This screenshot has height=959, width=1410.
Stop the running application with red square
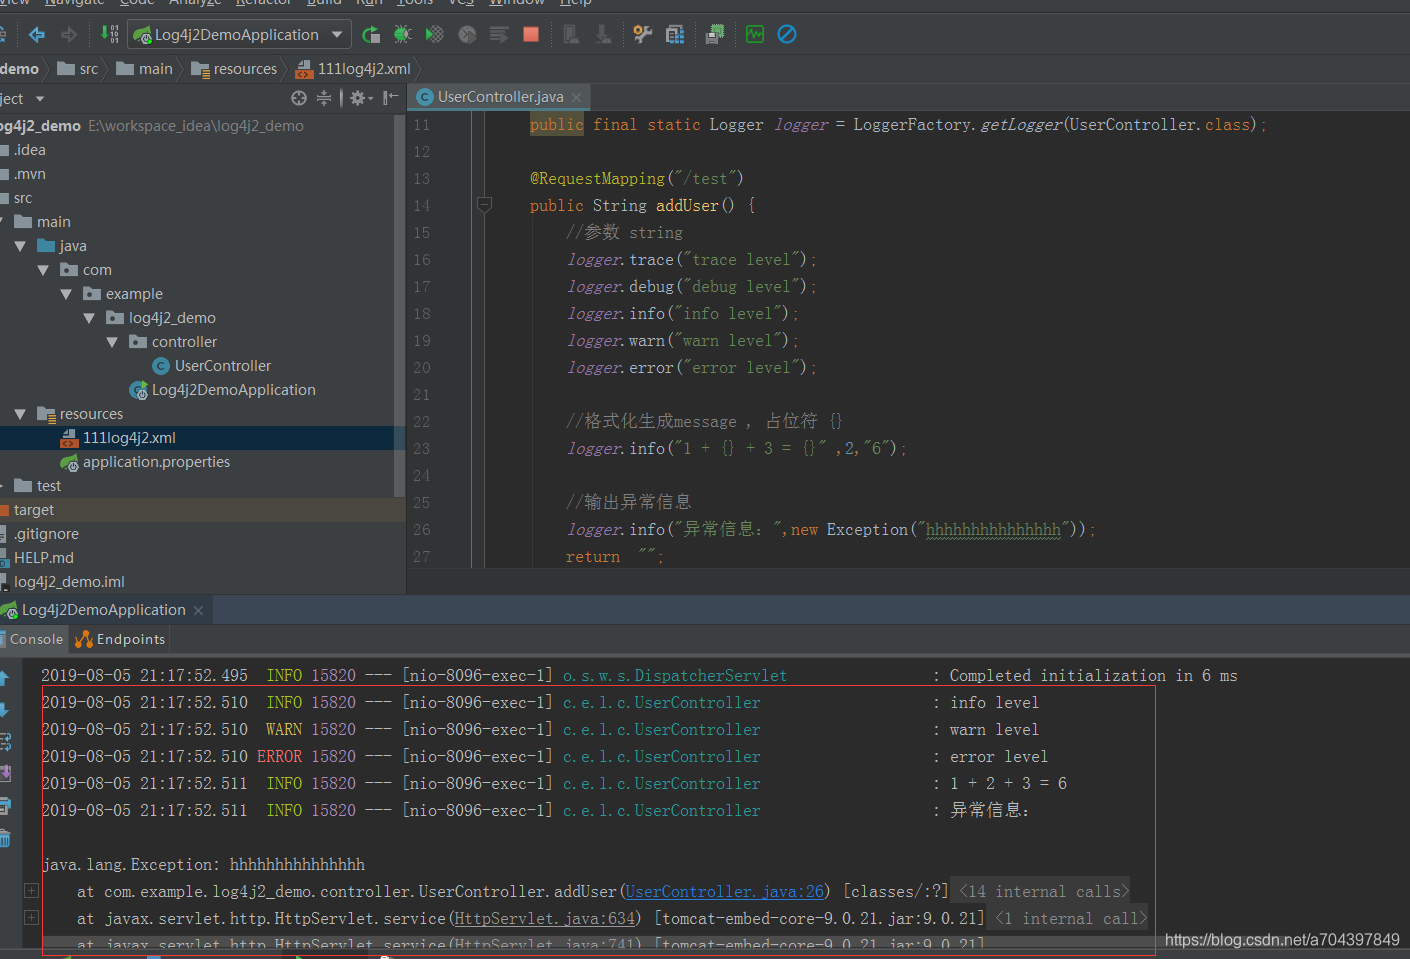click(531, 35)
